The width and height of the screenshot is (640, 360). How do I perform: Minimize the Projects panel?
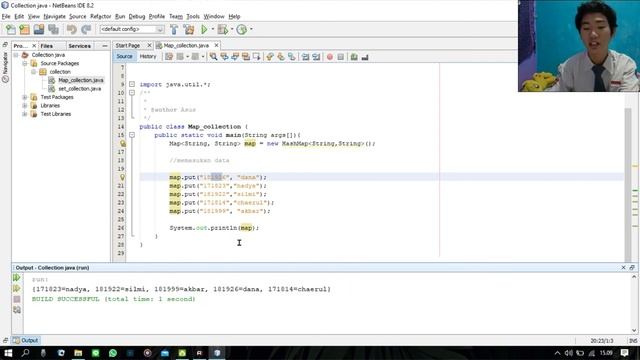tap(104, 46)
